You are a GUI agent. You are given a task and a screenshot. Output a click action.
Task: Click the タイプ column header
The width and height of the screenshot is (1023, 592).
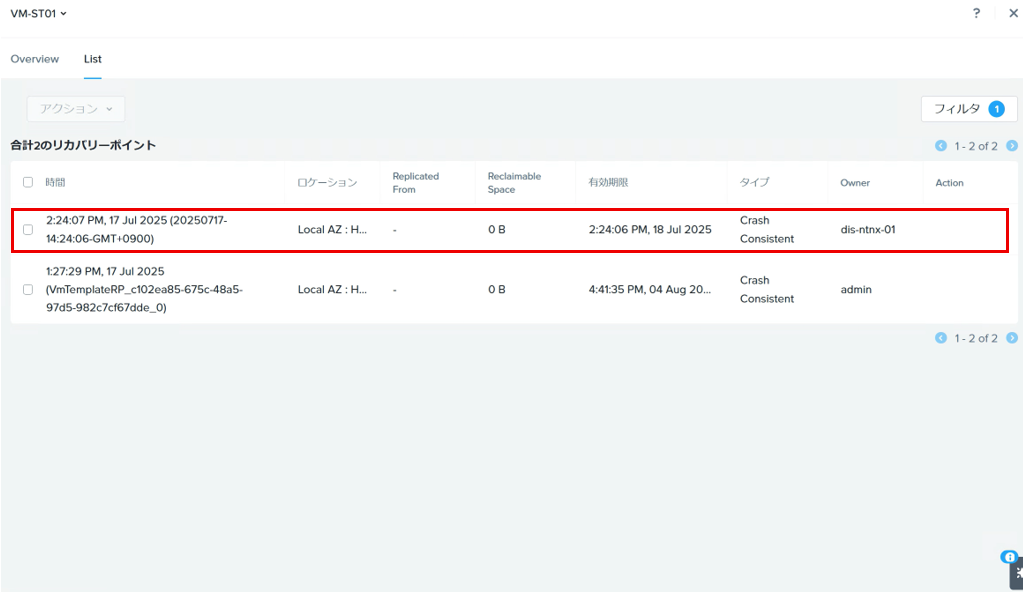(x=754, y=182)
